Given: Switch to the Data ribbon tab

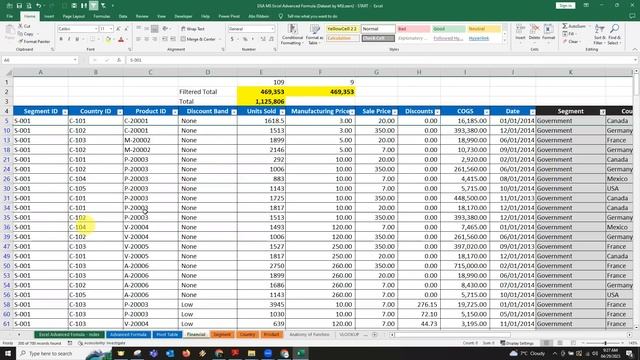Looking at the screenshot, I should 123,16.
